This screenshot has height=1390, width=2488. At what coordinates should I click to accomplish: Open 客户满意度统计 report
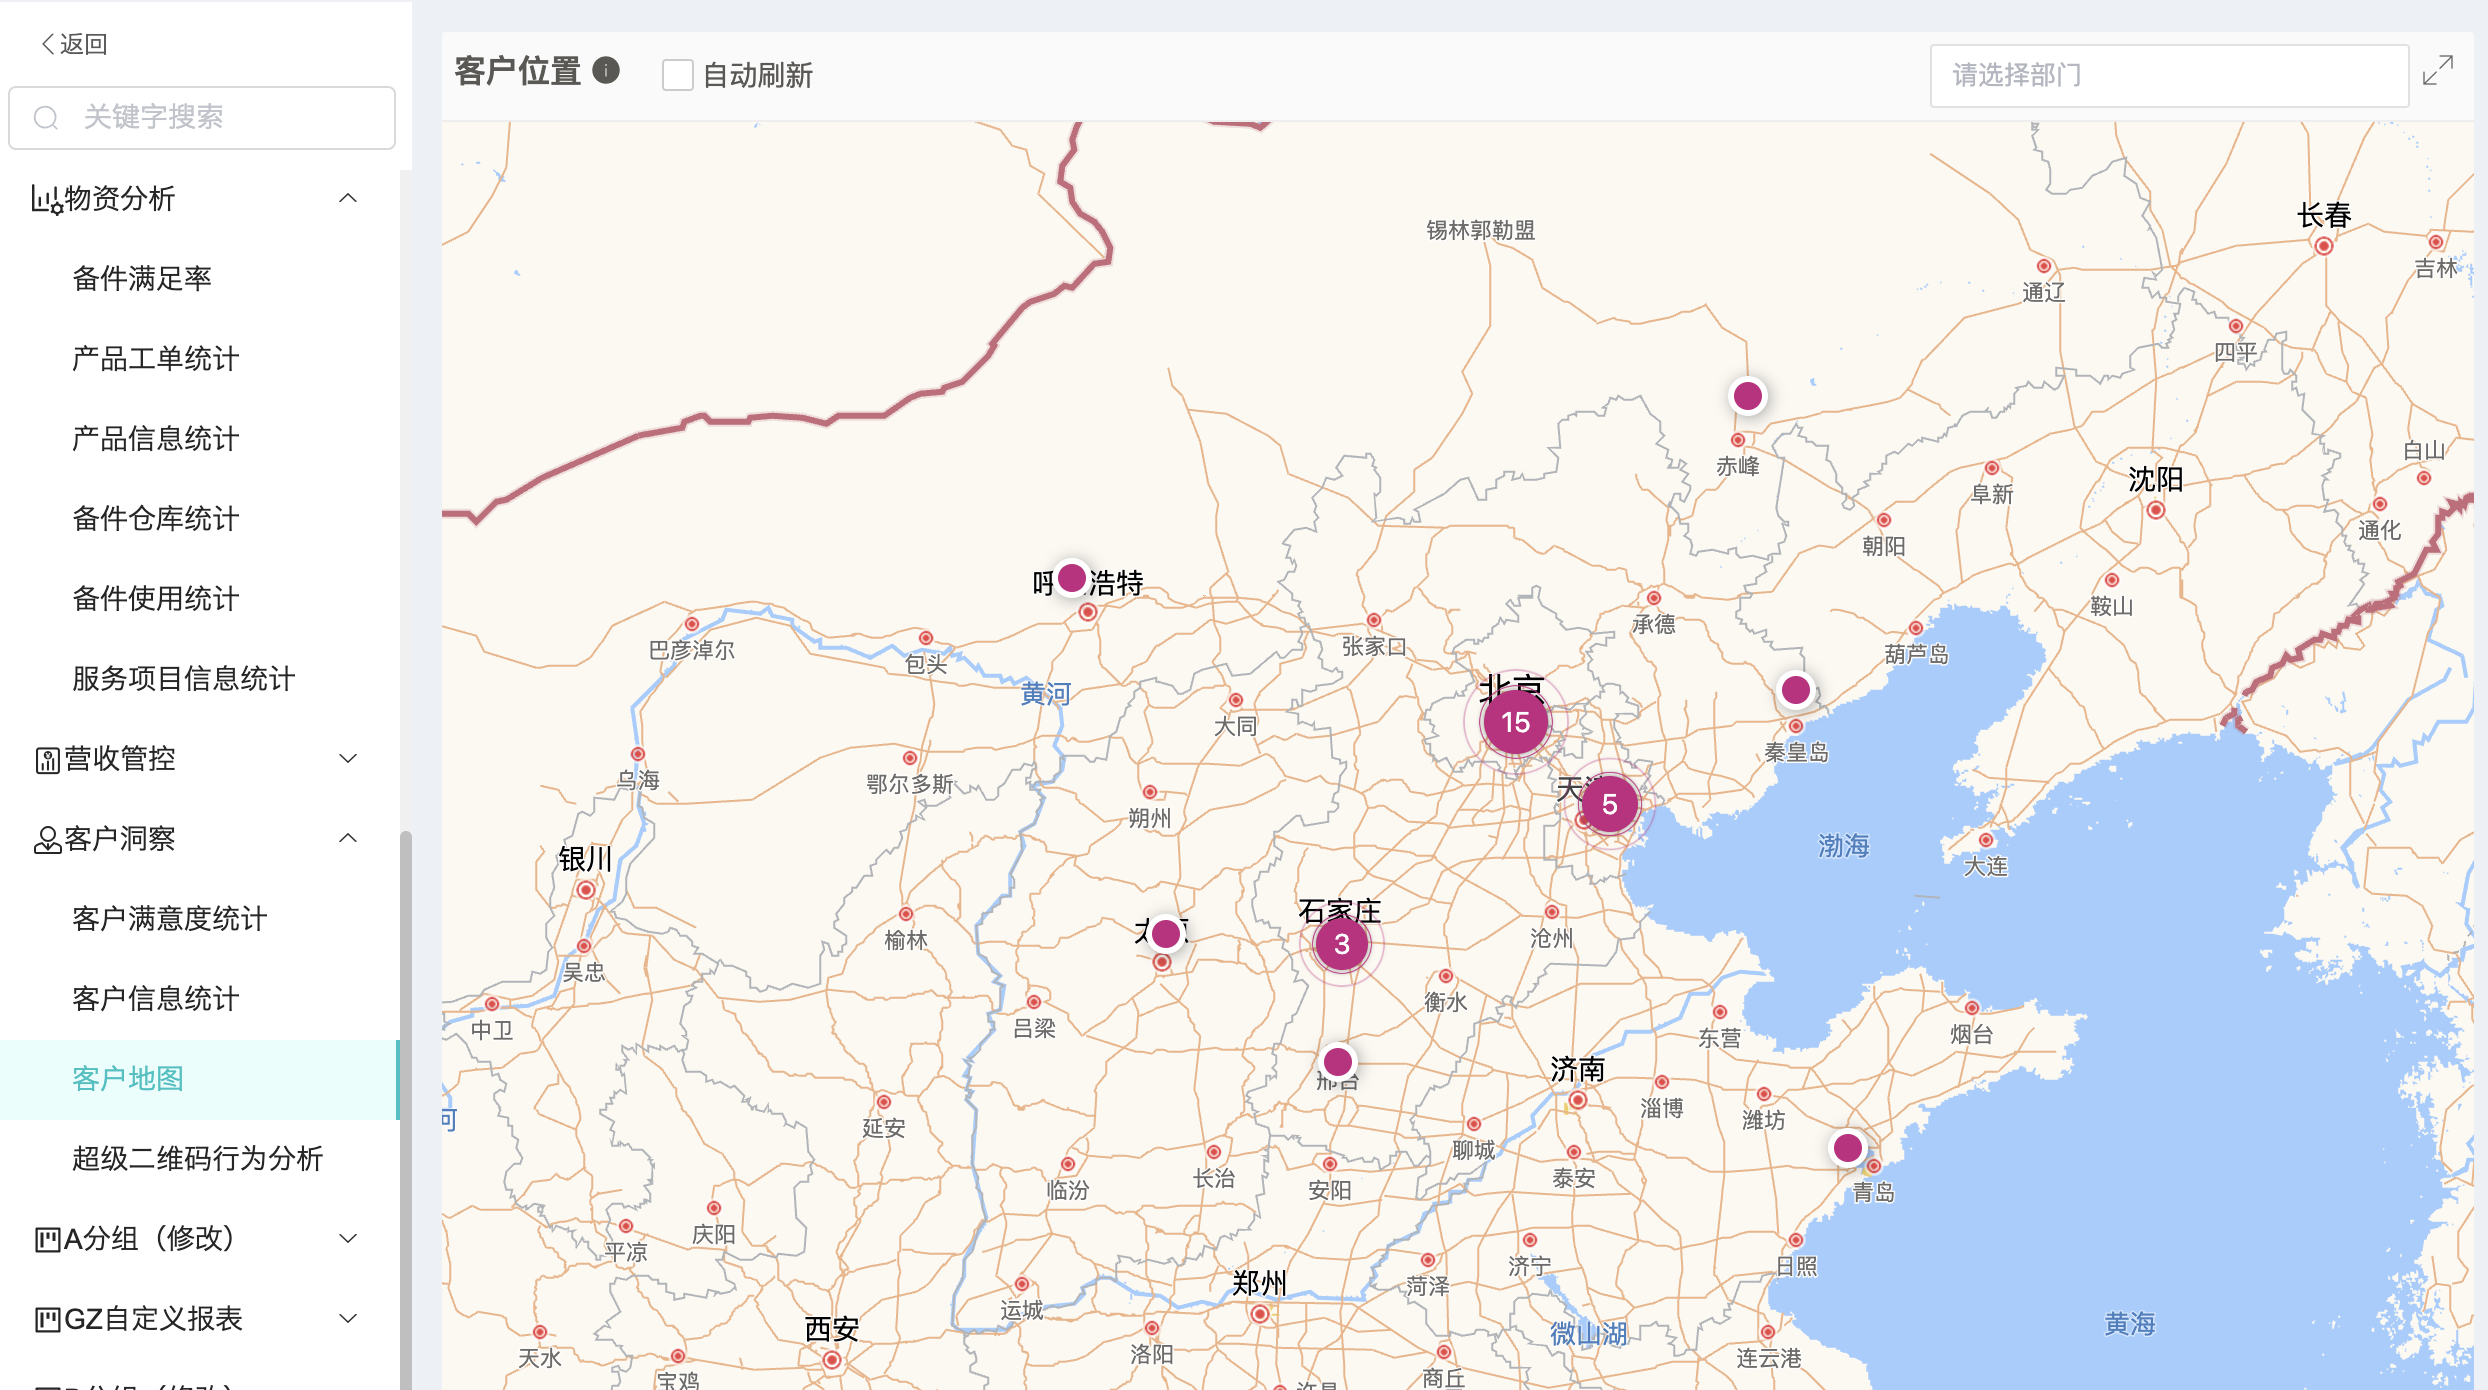[170, 918]
